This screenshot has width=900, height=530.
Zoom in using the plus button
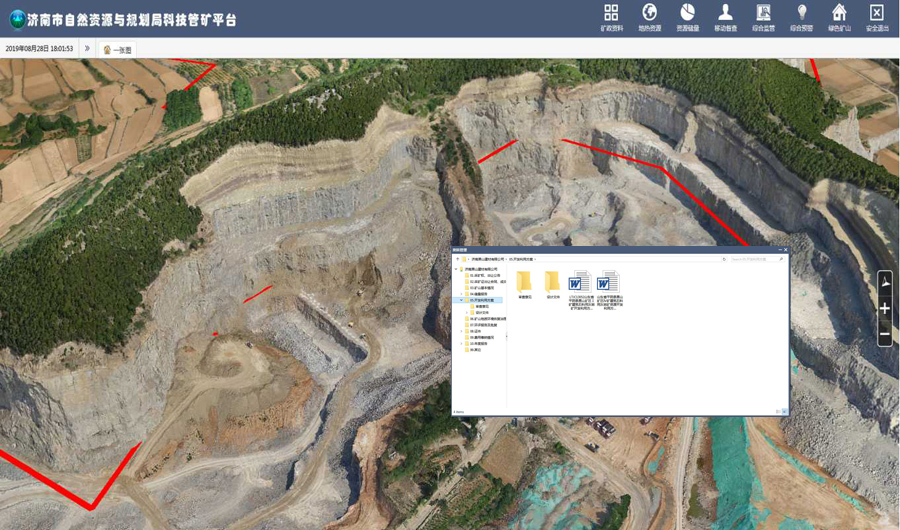[885, 309]
